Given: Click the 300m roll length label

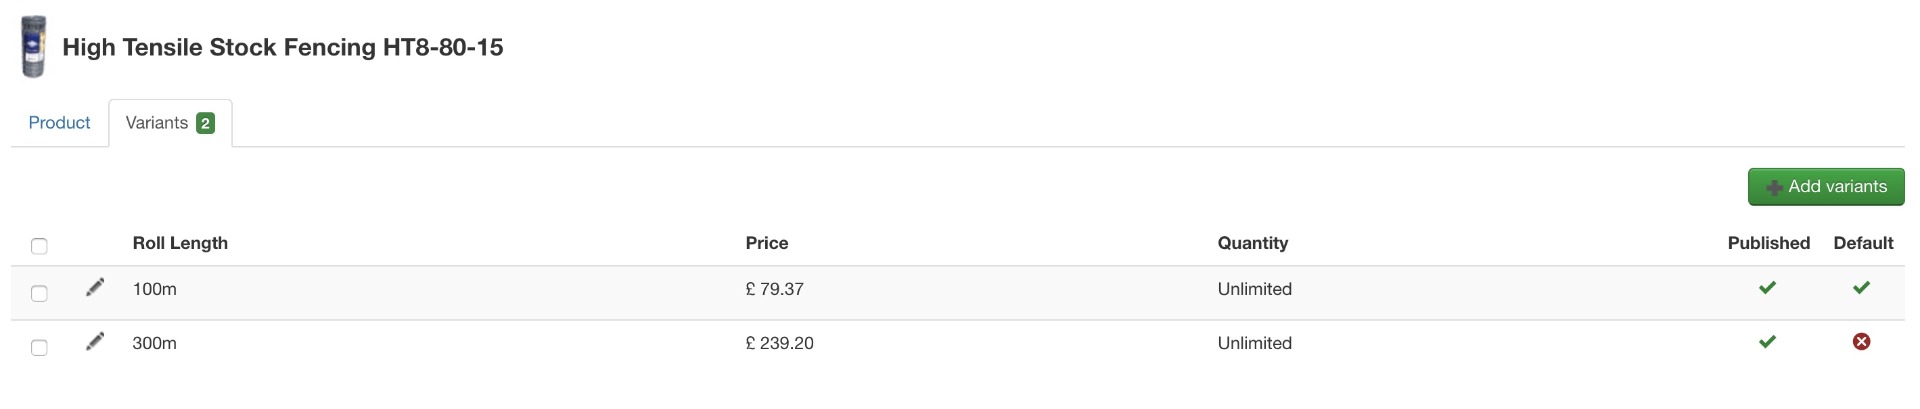Looking at the screenshot, I should pyautogui.click(x=154, y=343).
